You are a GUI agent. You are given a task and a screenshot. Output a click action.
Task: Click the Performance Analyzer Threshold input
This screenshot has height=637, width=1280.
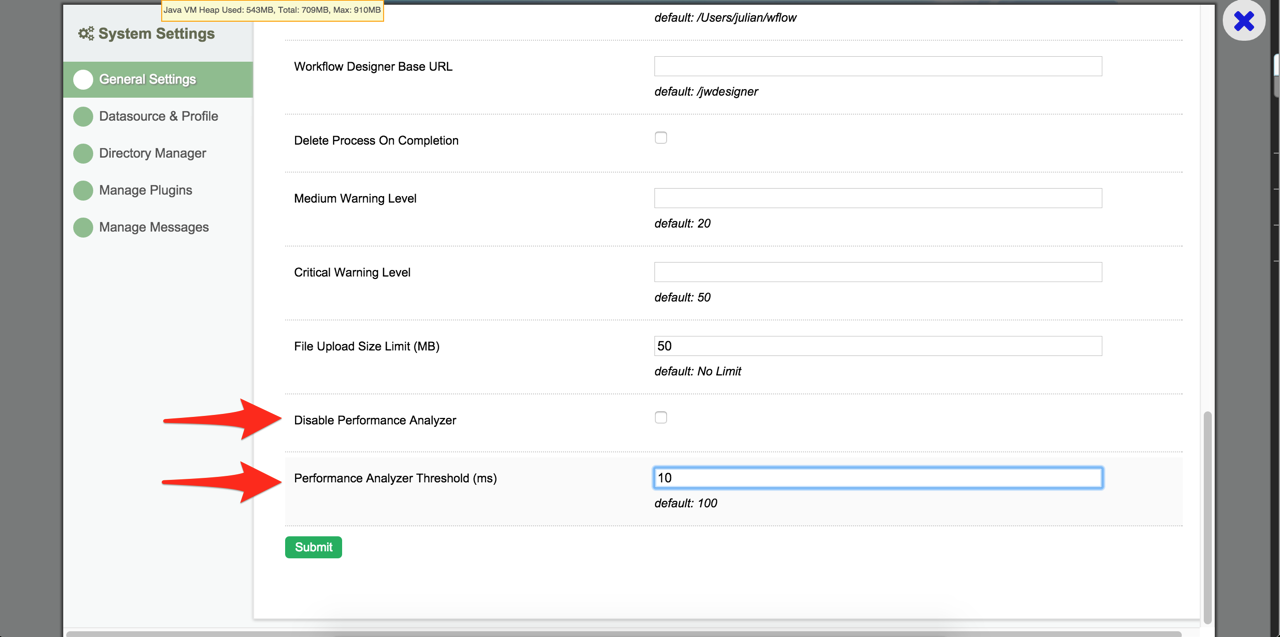pos(877,478)
